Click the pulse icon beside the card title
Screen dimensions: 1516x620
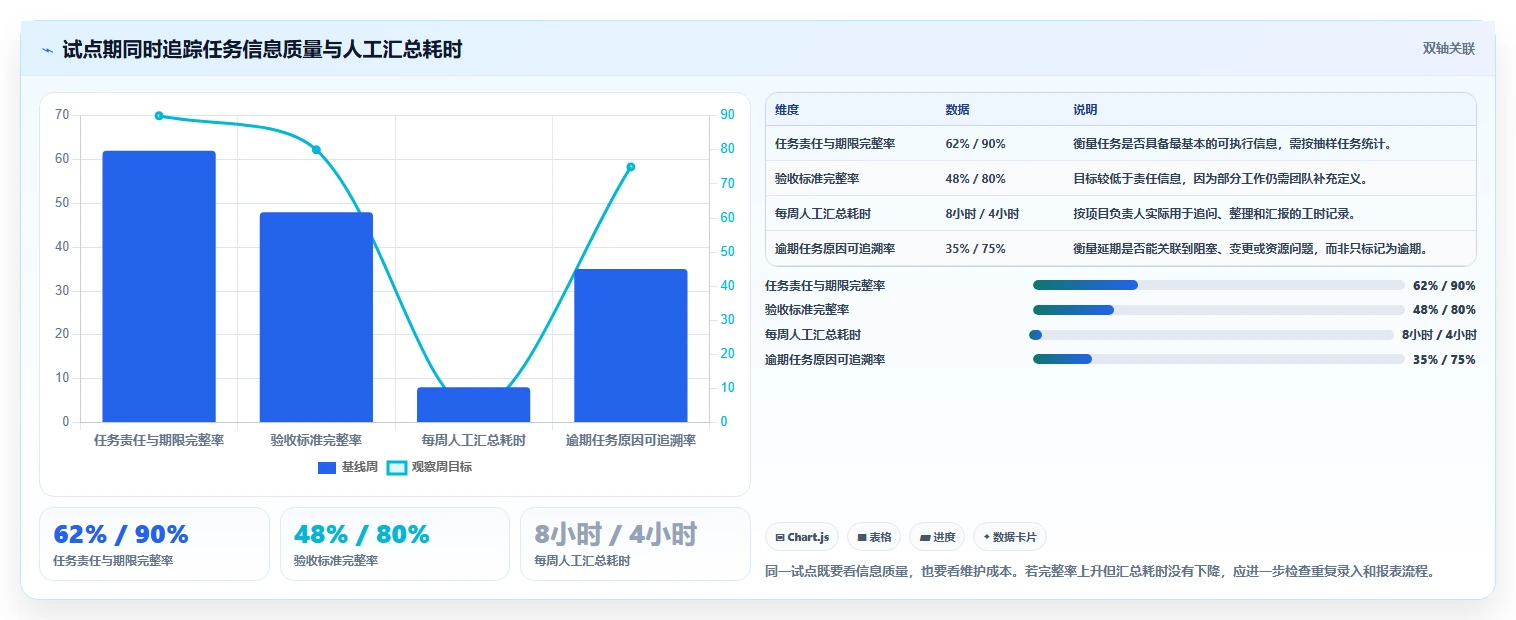tap(48, 49)
